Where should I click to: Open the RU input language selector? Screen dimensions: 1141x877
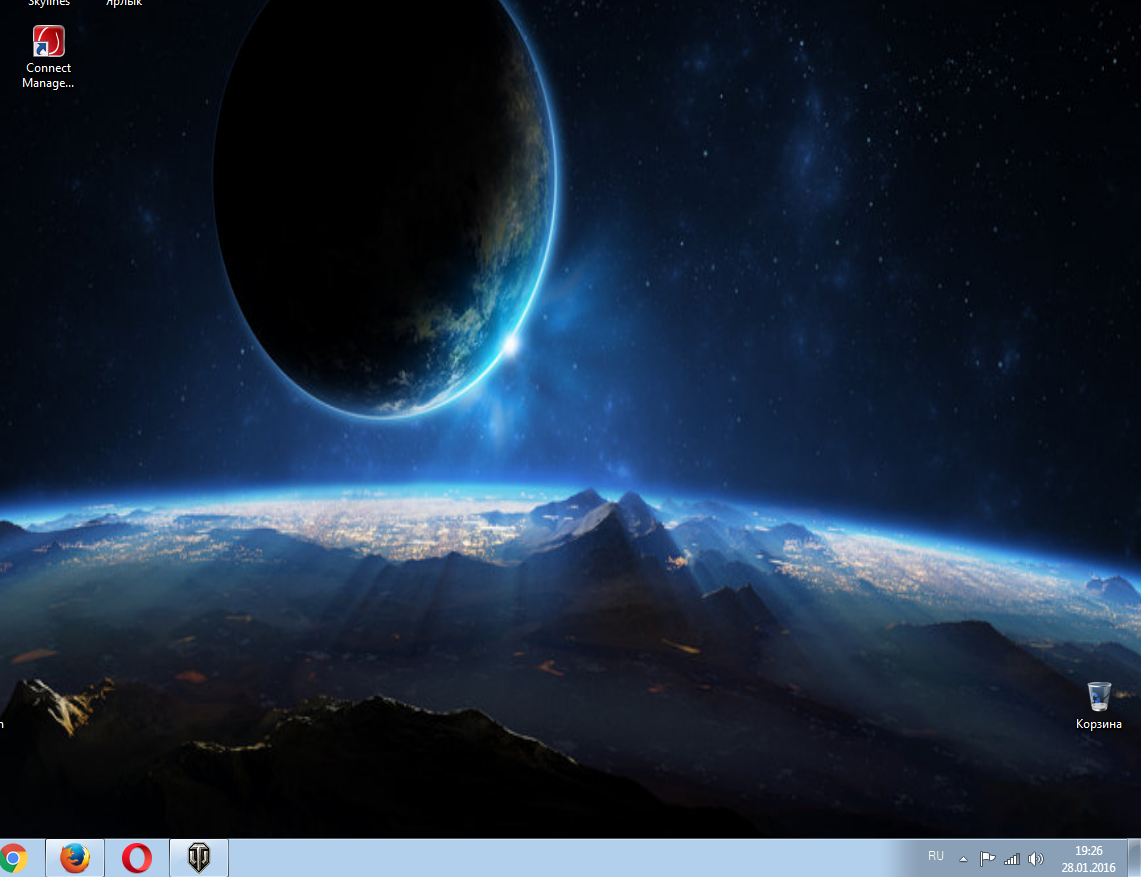click(x=936, y=856)
